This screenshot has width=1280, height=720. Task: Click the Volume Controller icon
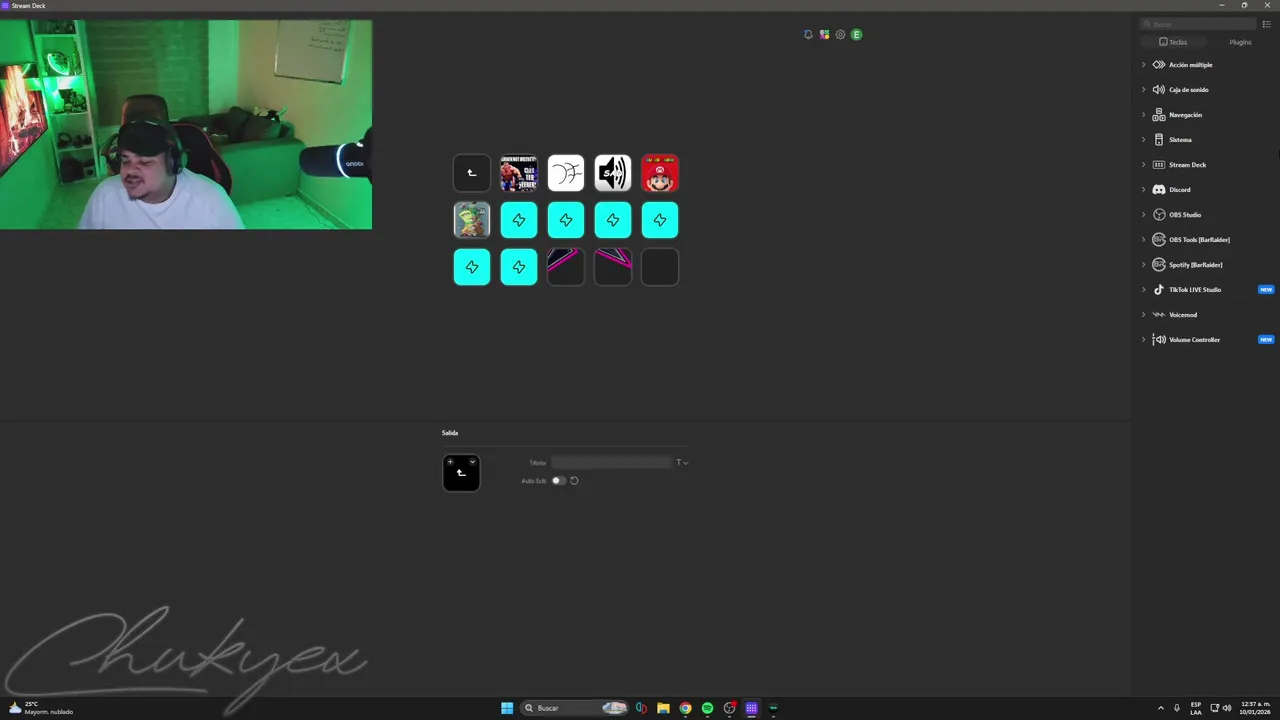click(1159, 340)
